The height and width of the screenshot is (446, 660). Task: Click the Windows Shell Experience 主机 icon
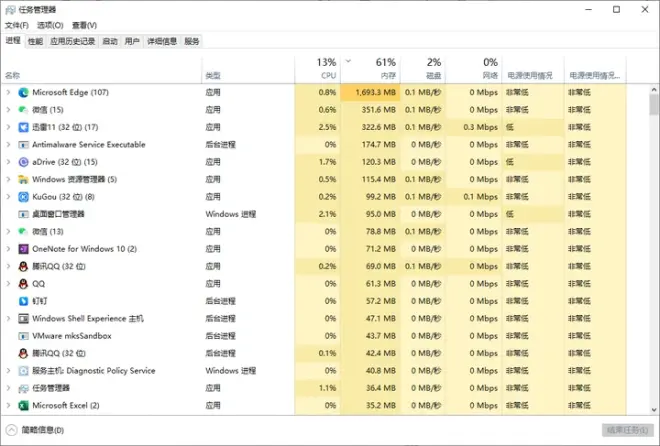(x=23, y=319)
